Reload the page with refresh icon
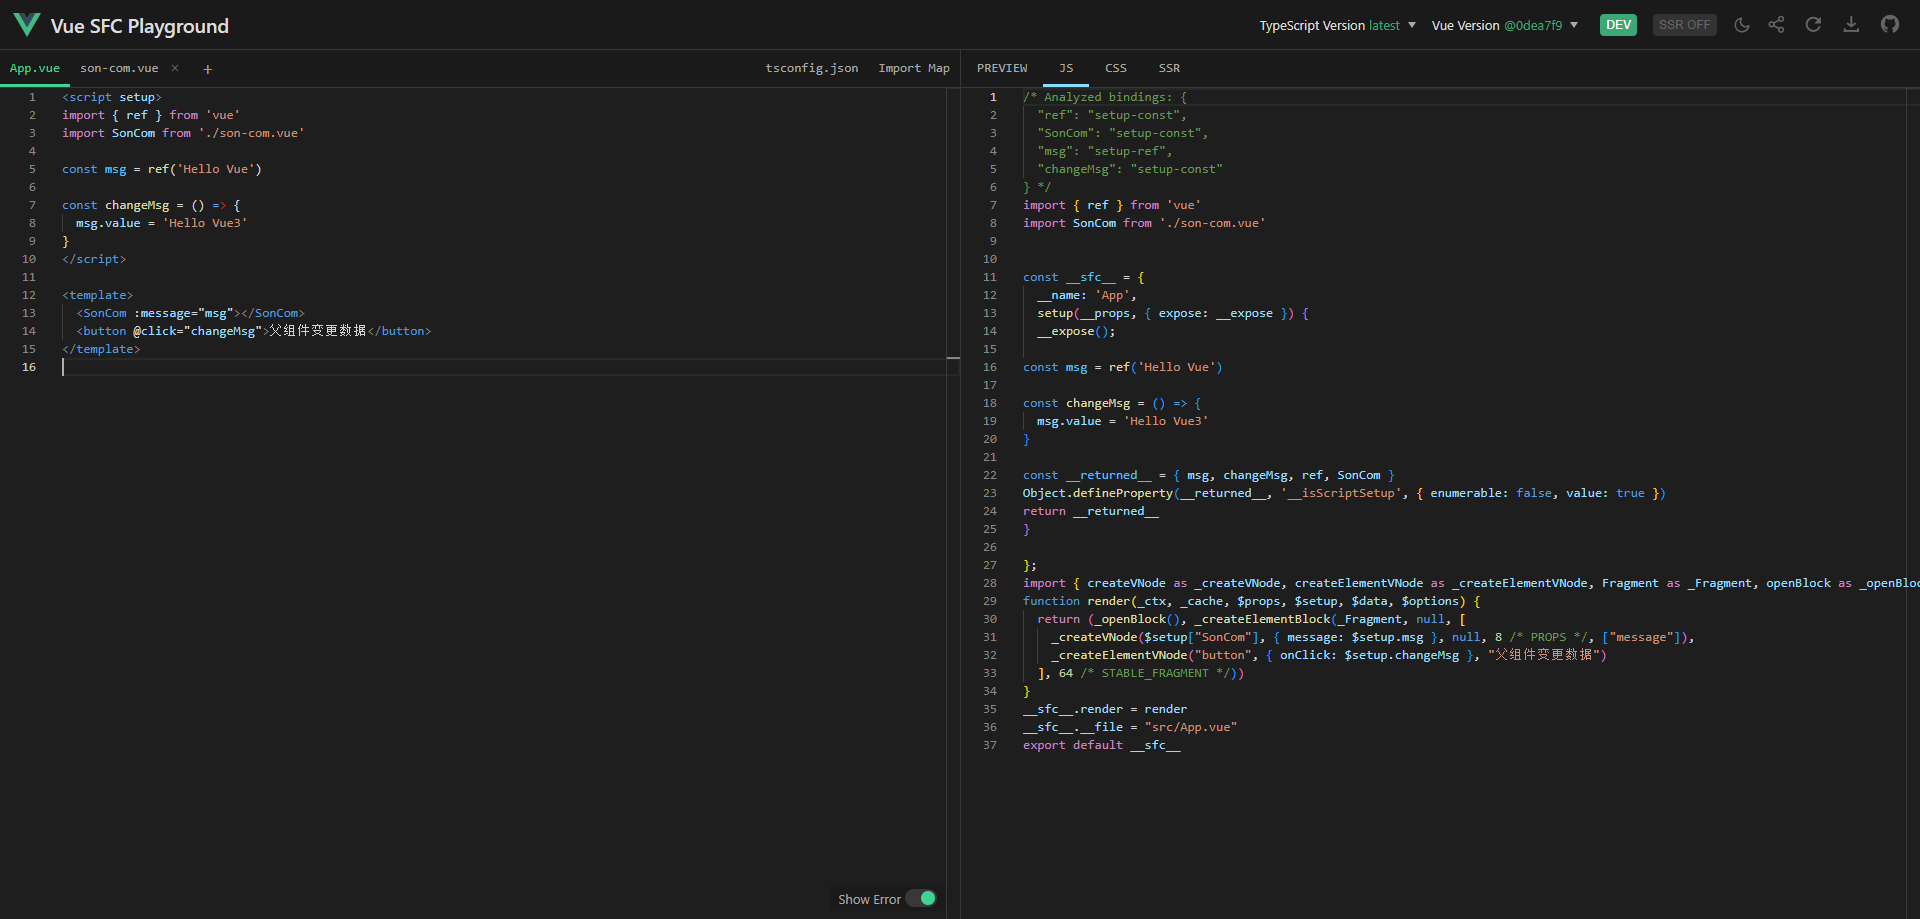 (1813, 25)
